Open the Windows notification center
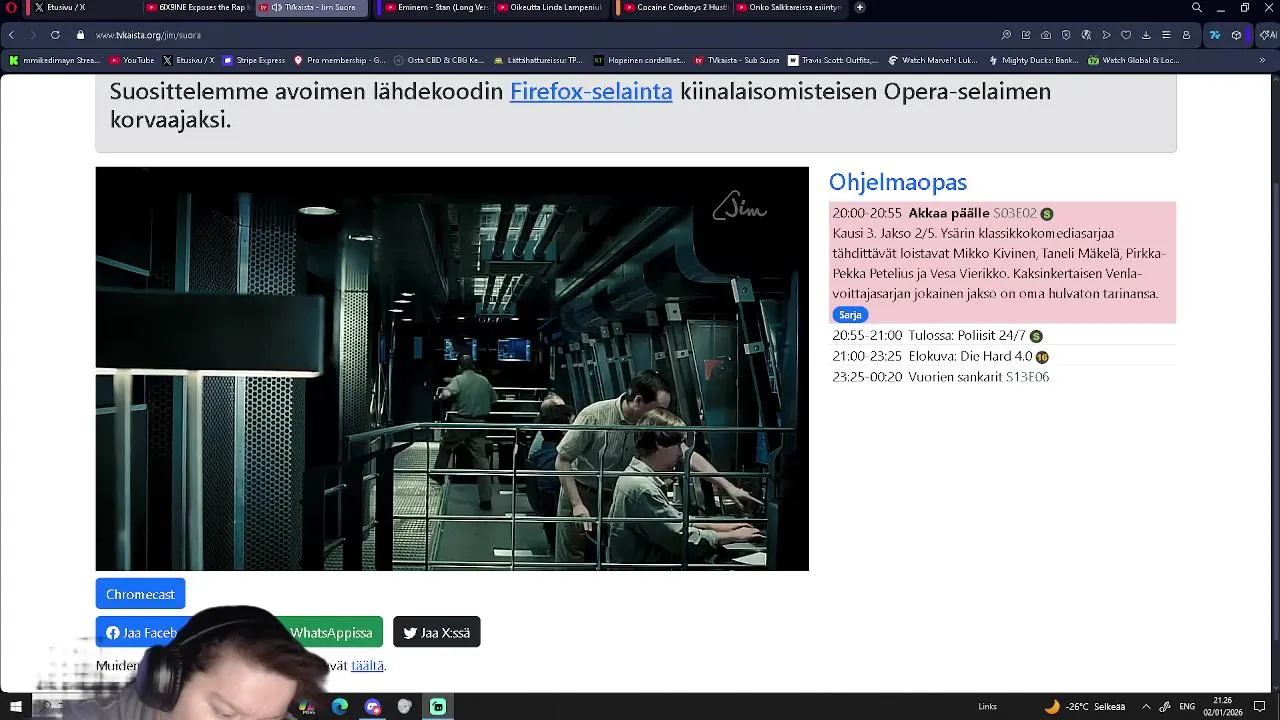1280x720 pixels. tap(1260, 706)
